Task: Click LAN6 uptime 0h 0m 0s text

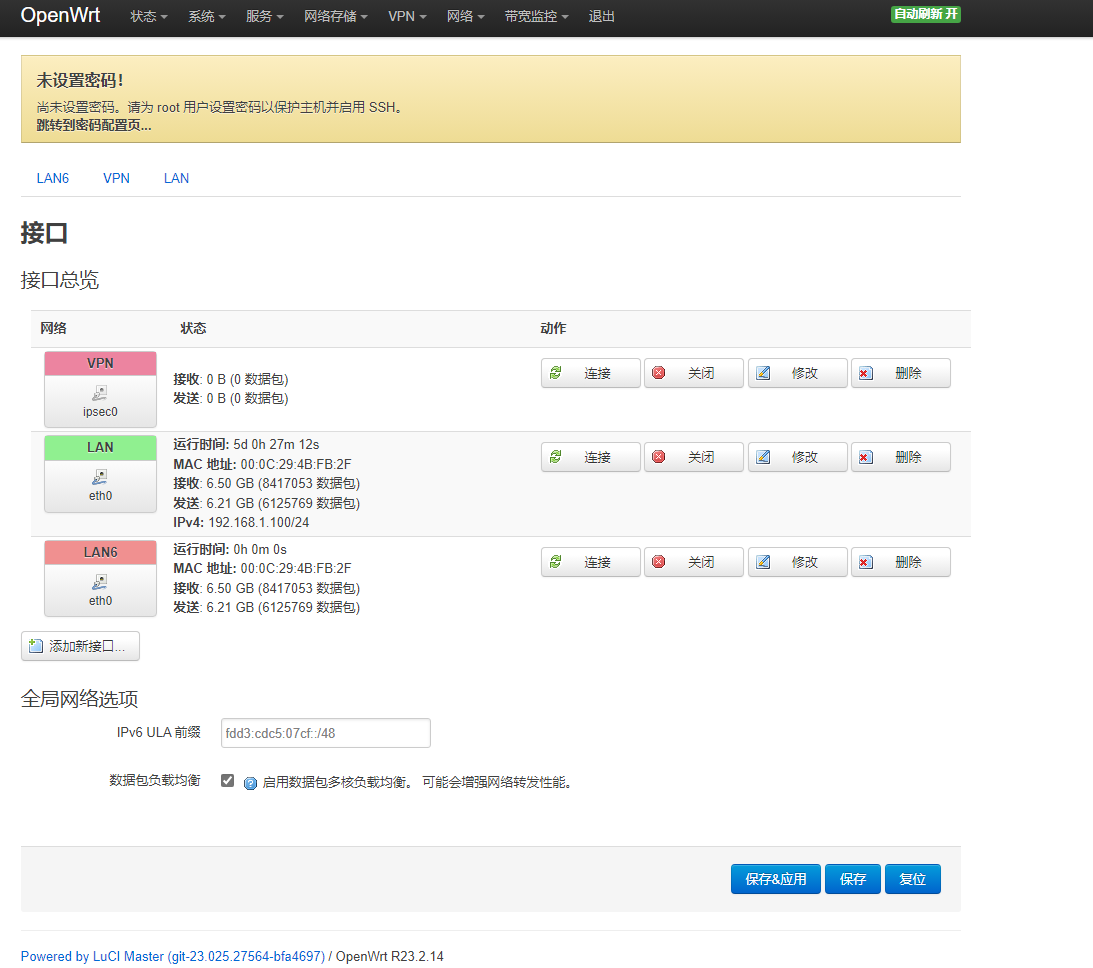Action: point(230,549)
